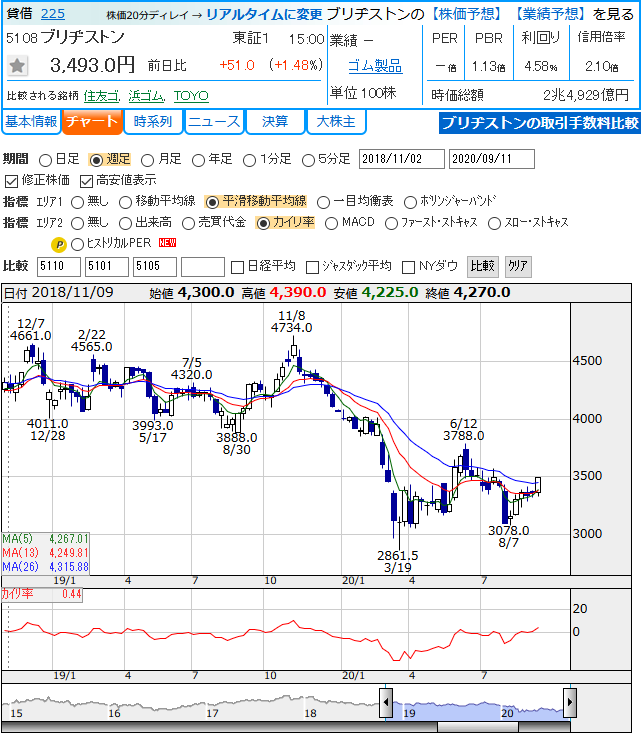Viewport: 643px width, 734px height.
Task: Toggle 高安値表示 checkbox
Action: (87, 181)
